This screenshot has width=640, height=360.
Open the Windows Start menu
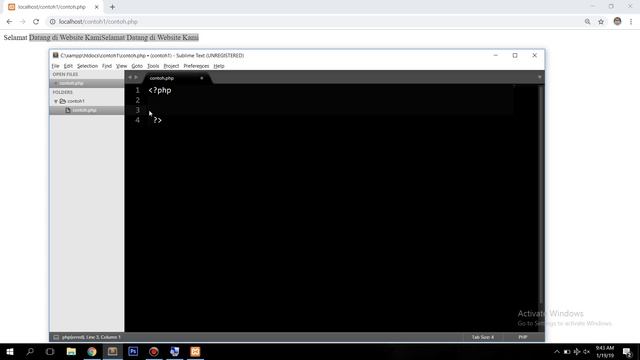click(10, 351)
